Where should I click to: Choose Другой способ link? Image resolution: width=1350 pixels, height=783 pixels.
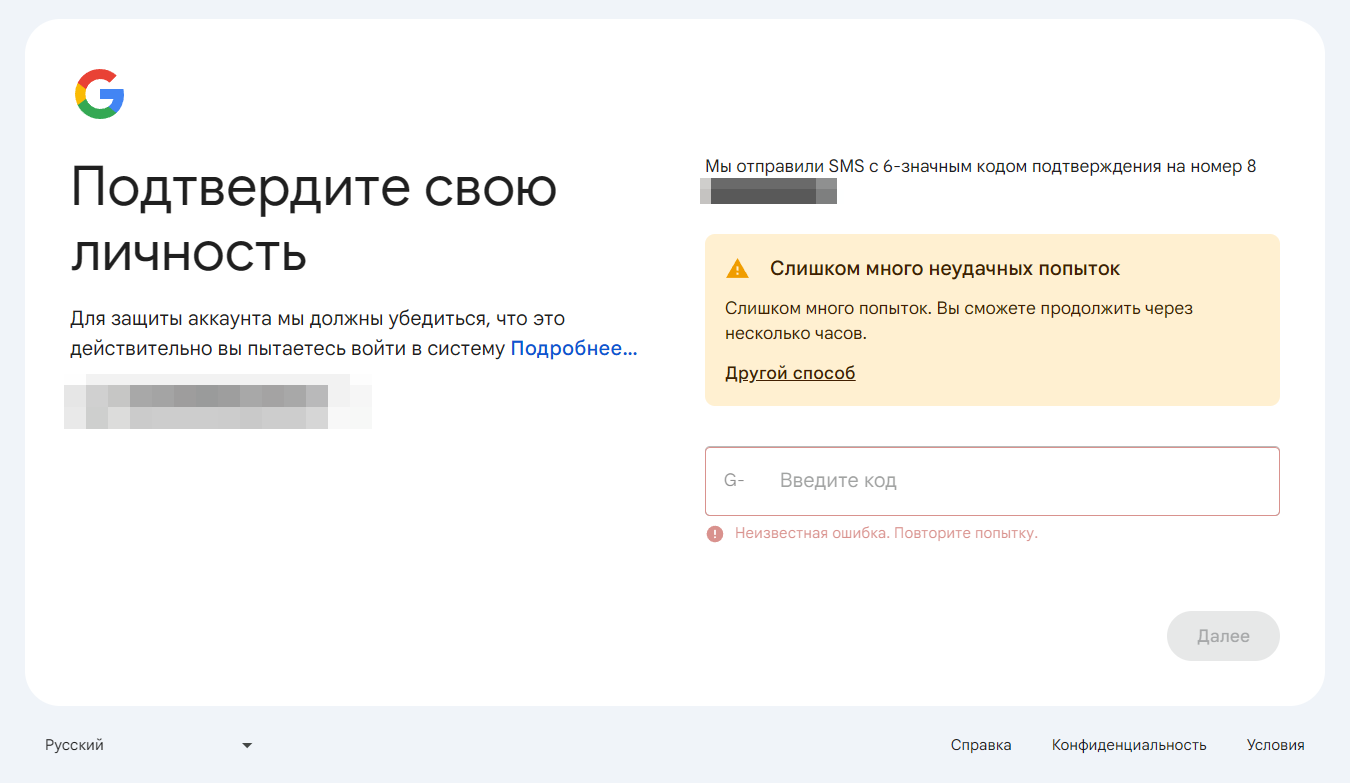tap(790, 373)
